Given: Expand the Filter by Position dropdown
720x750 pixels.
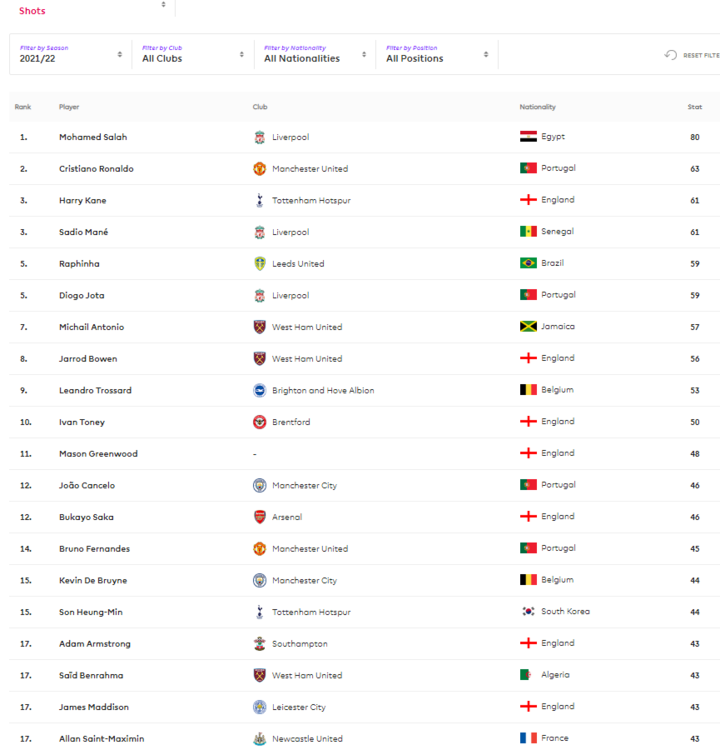Looking at the screenshot, I should [x=437, y=54].
